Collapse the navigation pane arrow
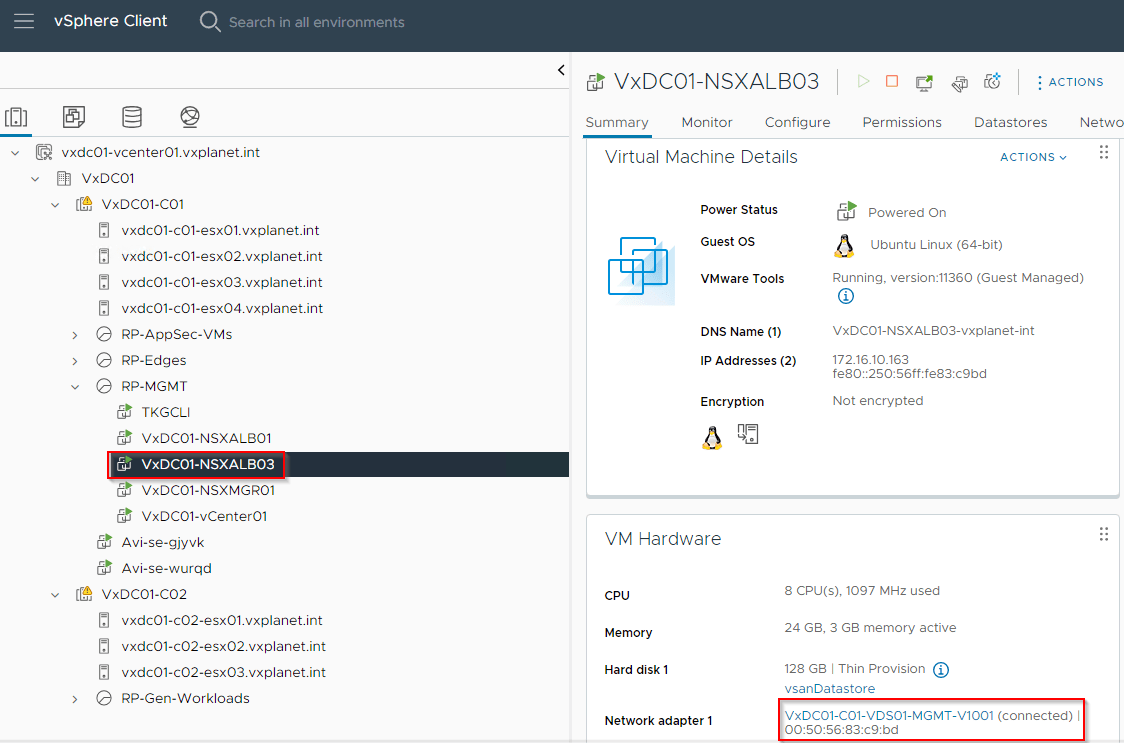This screenshot has width=1124, height=743. (x=561, y=70)
